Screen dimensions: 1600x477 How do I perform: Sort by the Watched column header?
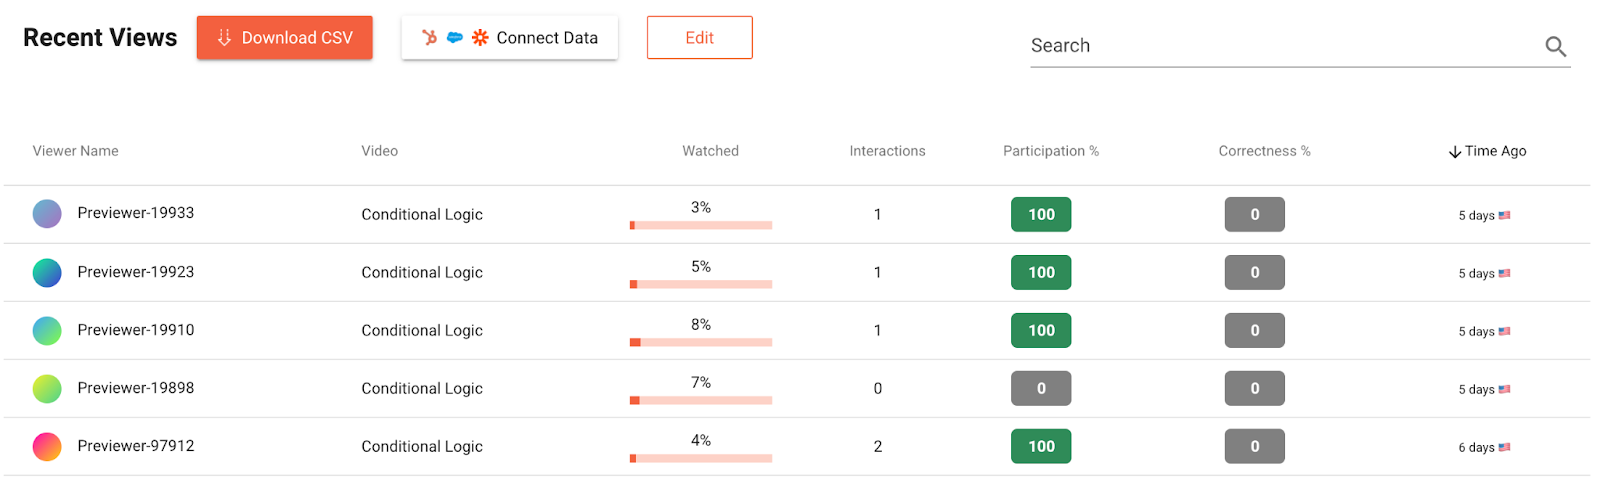click(710, 151)
